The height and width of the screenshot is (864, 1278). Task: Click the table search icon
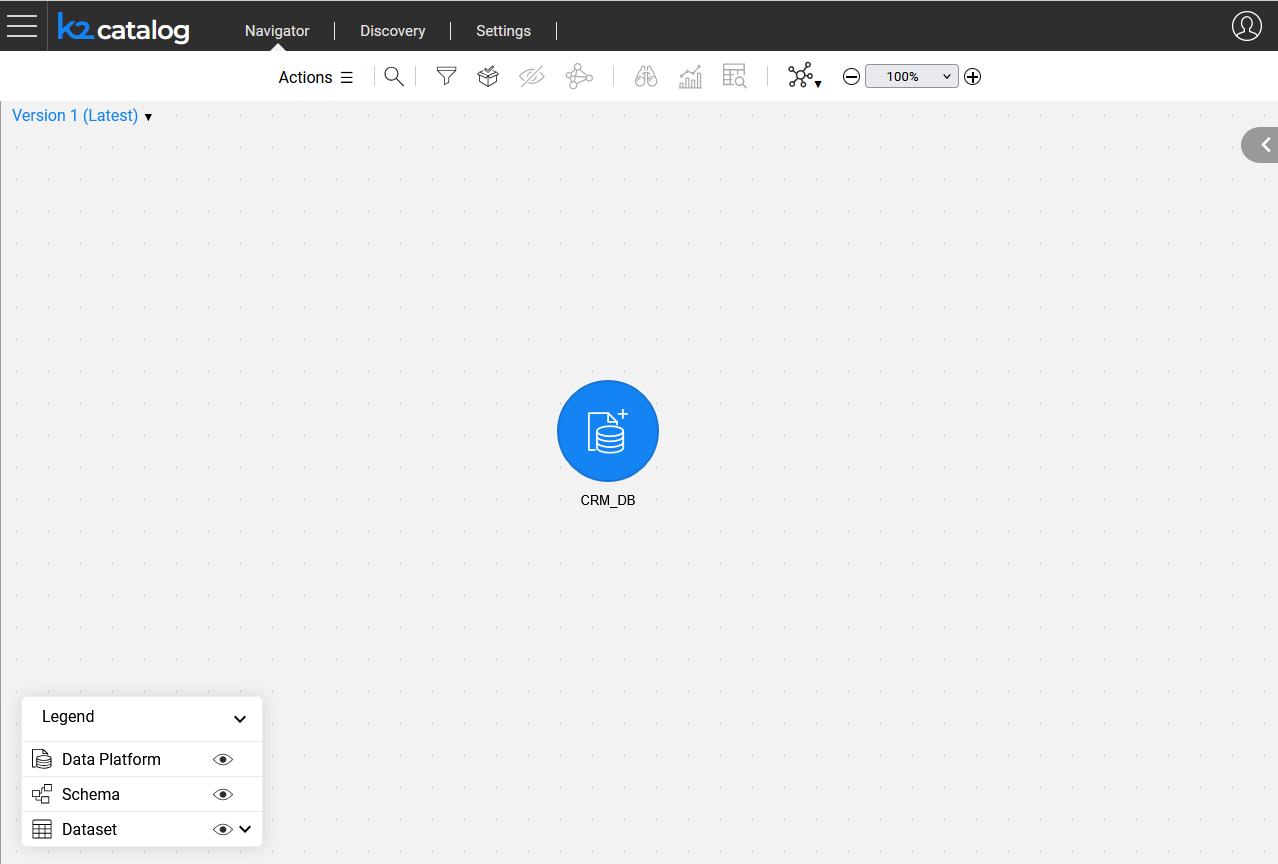click(x=735, y=77)
